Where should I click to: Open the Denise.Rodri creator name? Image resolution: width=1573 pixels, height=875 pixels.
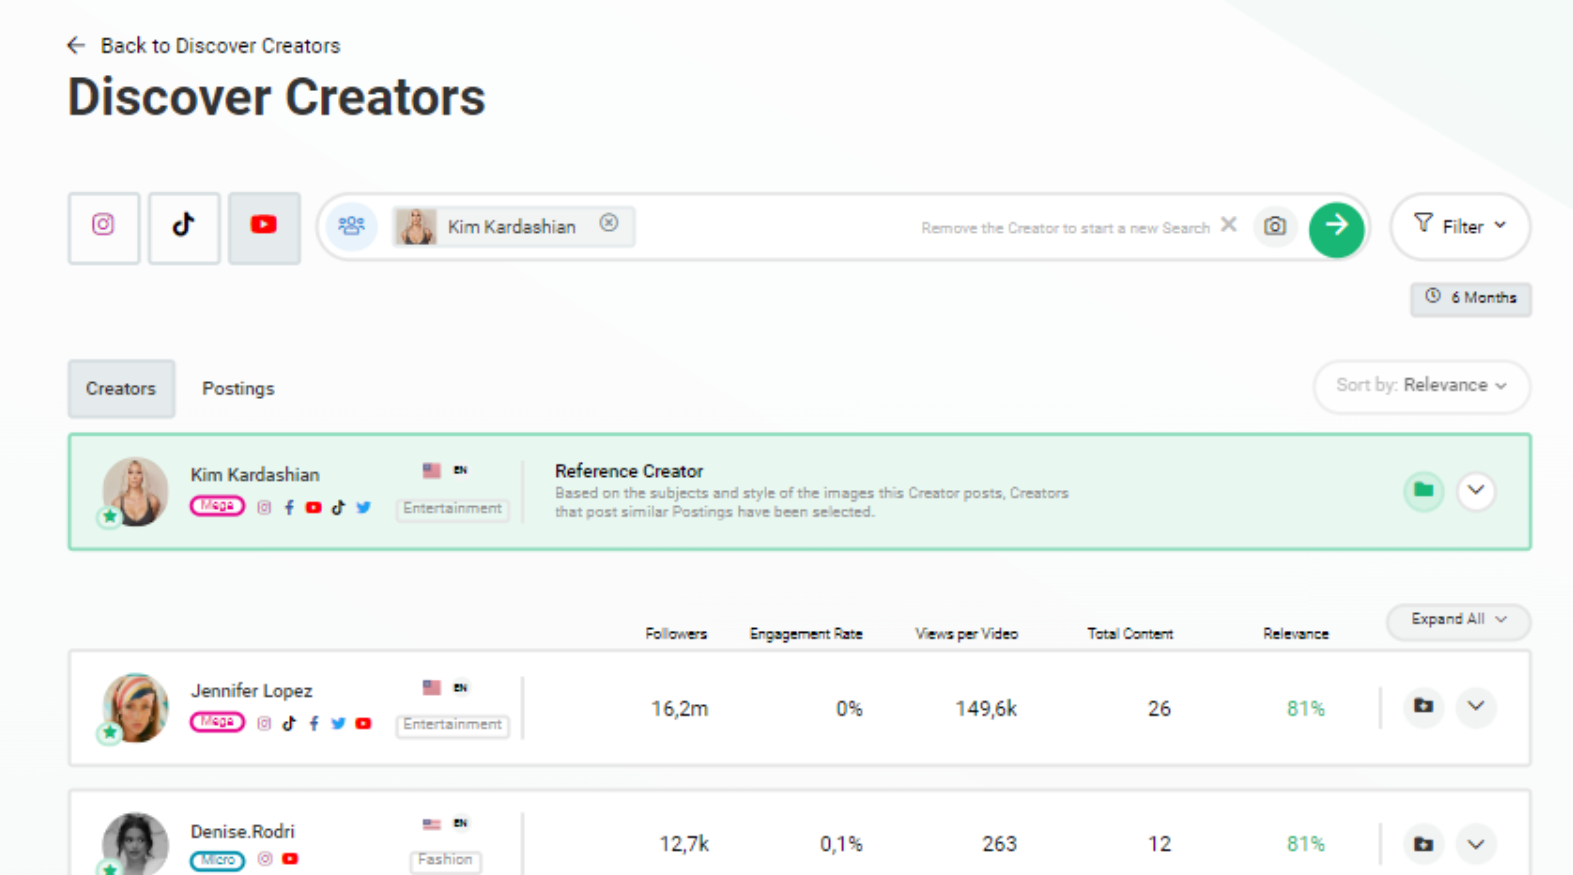click(x=243, y=832)
